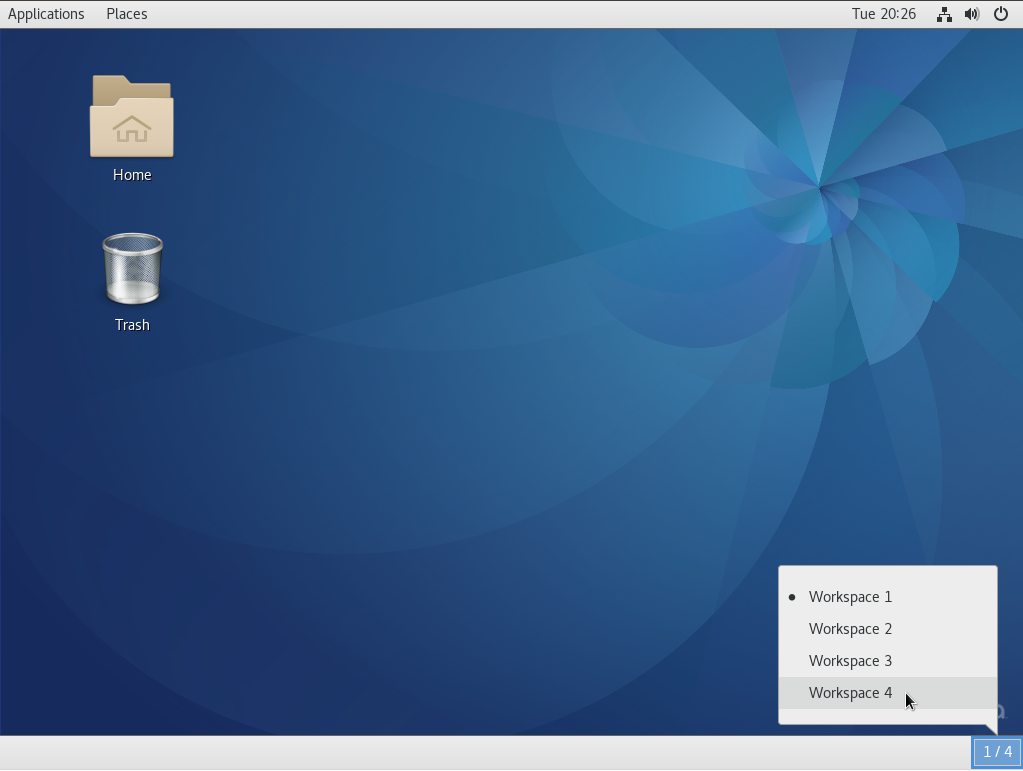Open the Trash from the desktop
1023x771 pixels.
pos(131,268)
